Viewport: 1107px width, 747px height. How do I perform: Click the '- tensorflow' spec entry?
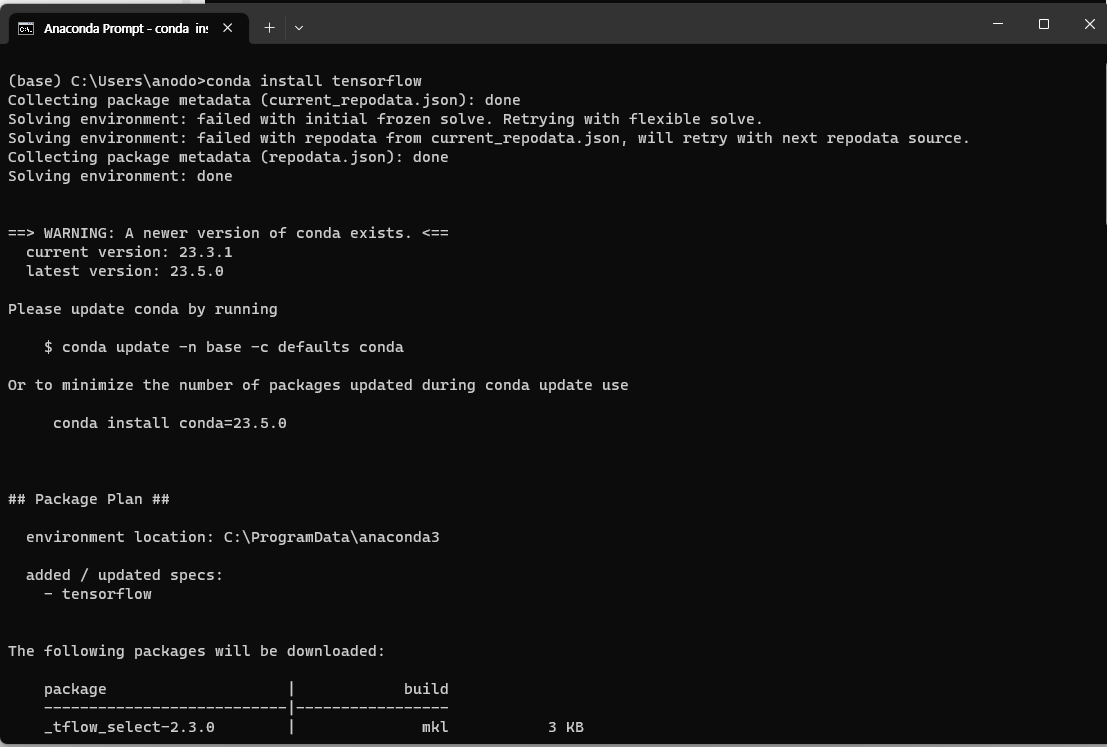pyautogui.click(x=98, y=594)
